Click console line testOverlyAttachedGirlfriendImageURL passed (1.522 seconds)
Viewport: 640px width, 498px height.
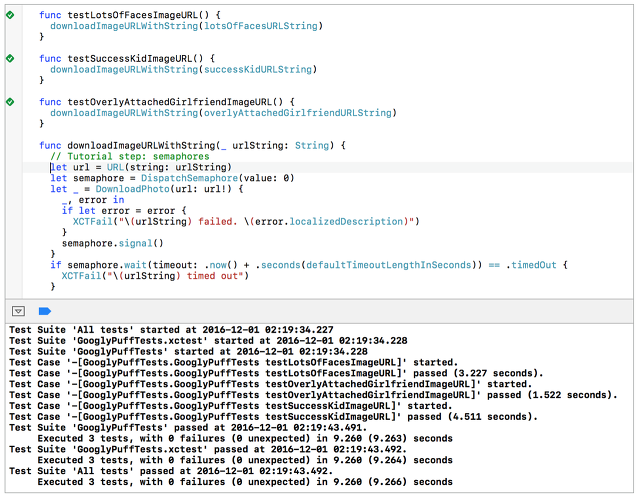(313, 395)
